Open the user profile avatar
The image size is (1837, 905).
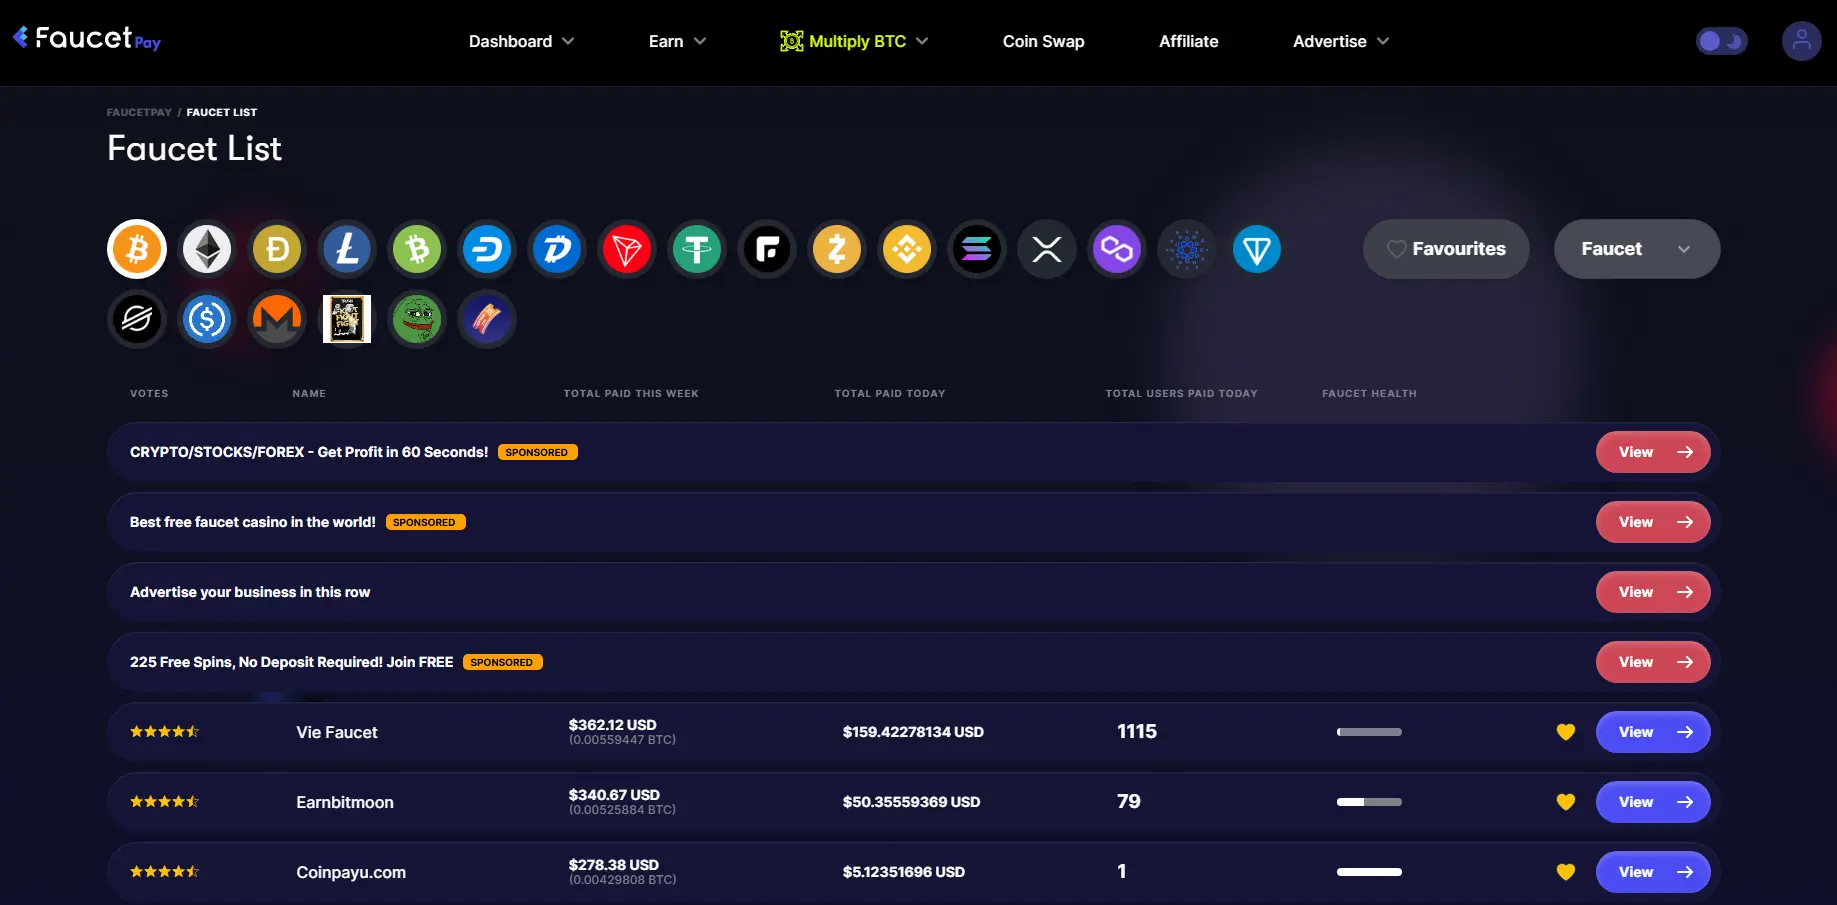(x=1801, y=41)
